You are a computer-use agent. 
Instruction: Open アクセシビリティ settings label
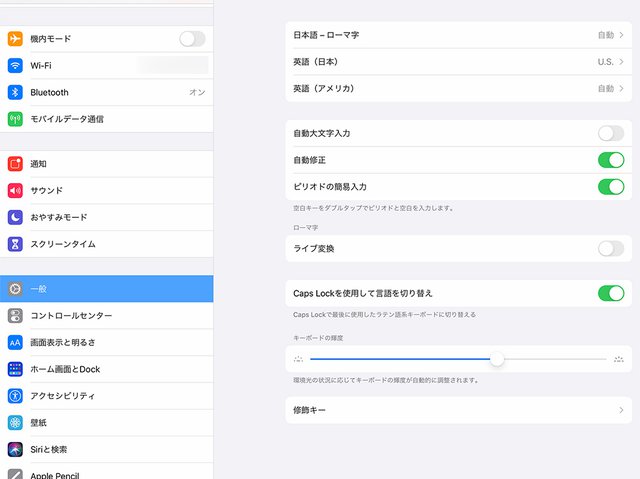[x=63, y=396]
